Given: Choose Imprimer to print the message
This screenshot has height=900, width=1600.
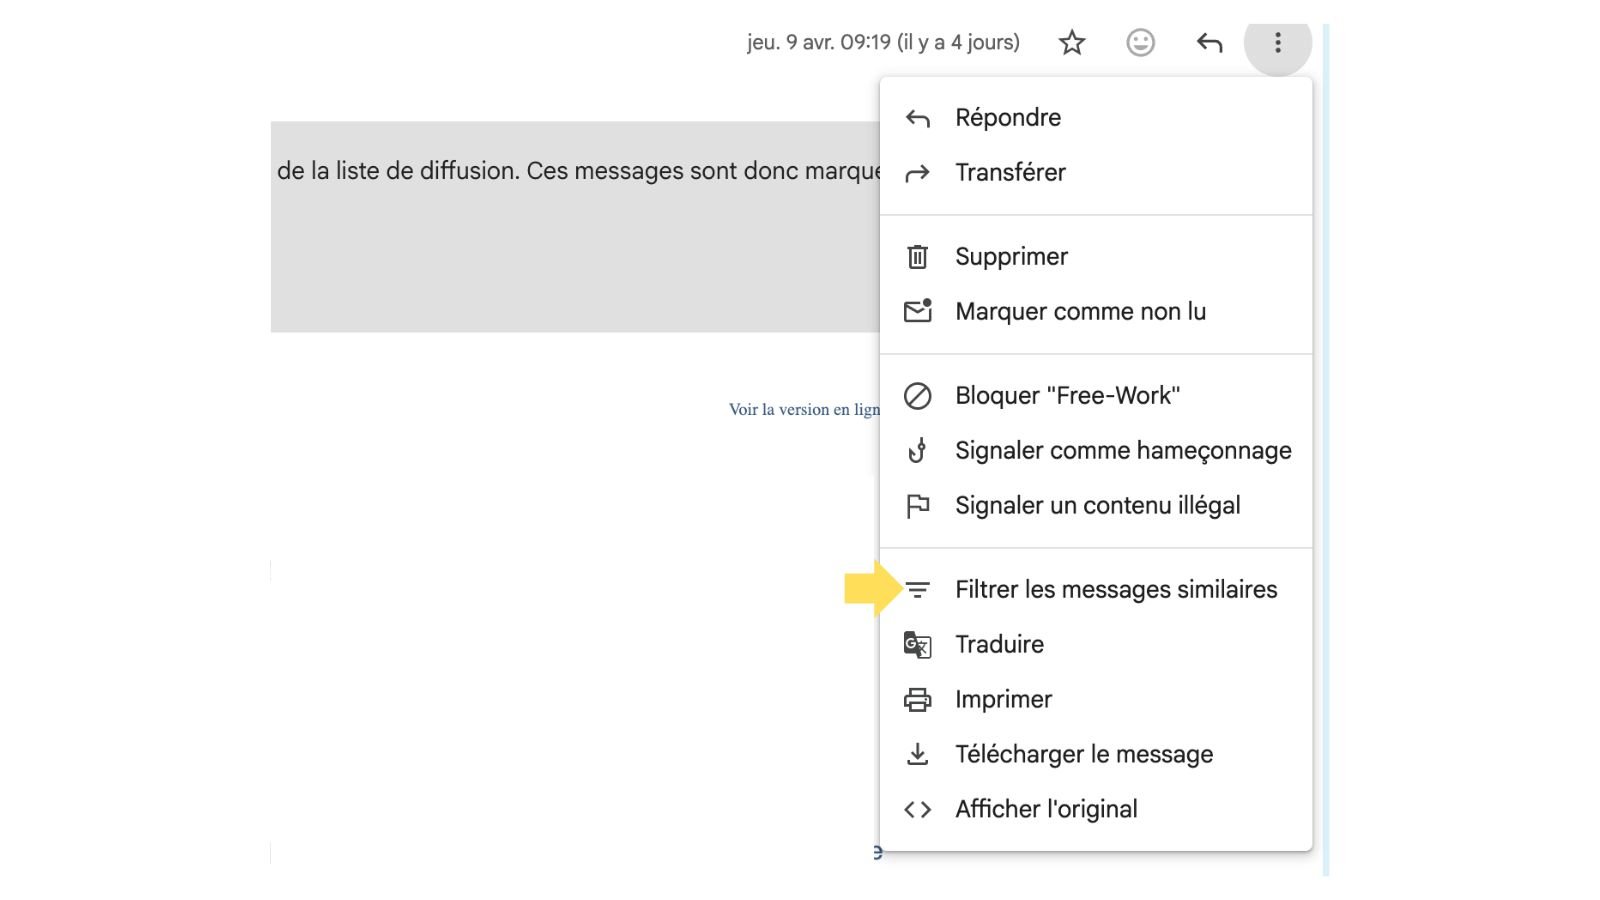Looking at the screenshot, I should (1096, 700).
